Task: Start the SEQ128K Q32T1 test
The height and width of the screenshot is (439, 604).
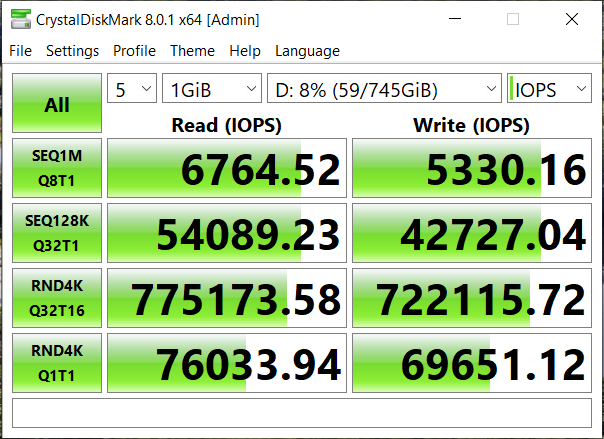Action: click(57, 232)
